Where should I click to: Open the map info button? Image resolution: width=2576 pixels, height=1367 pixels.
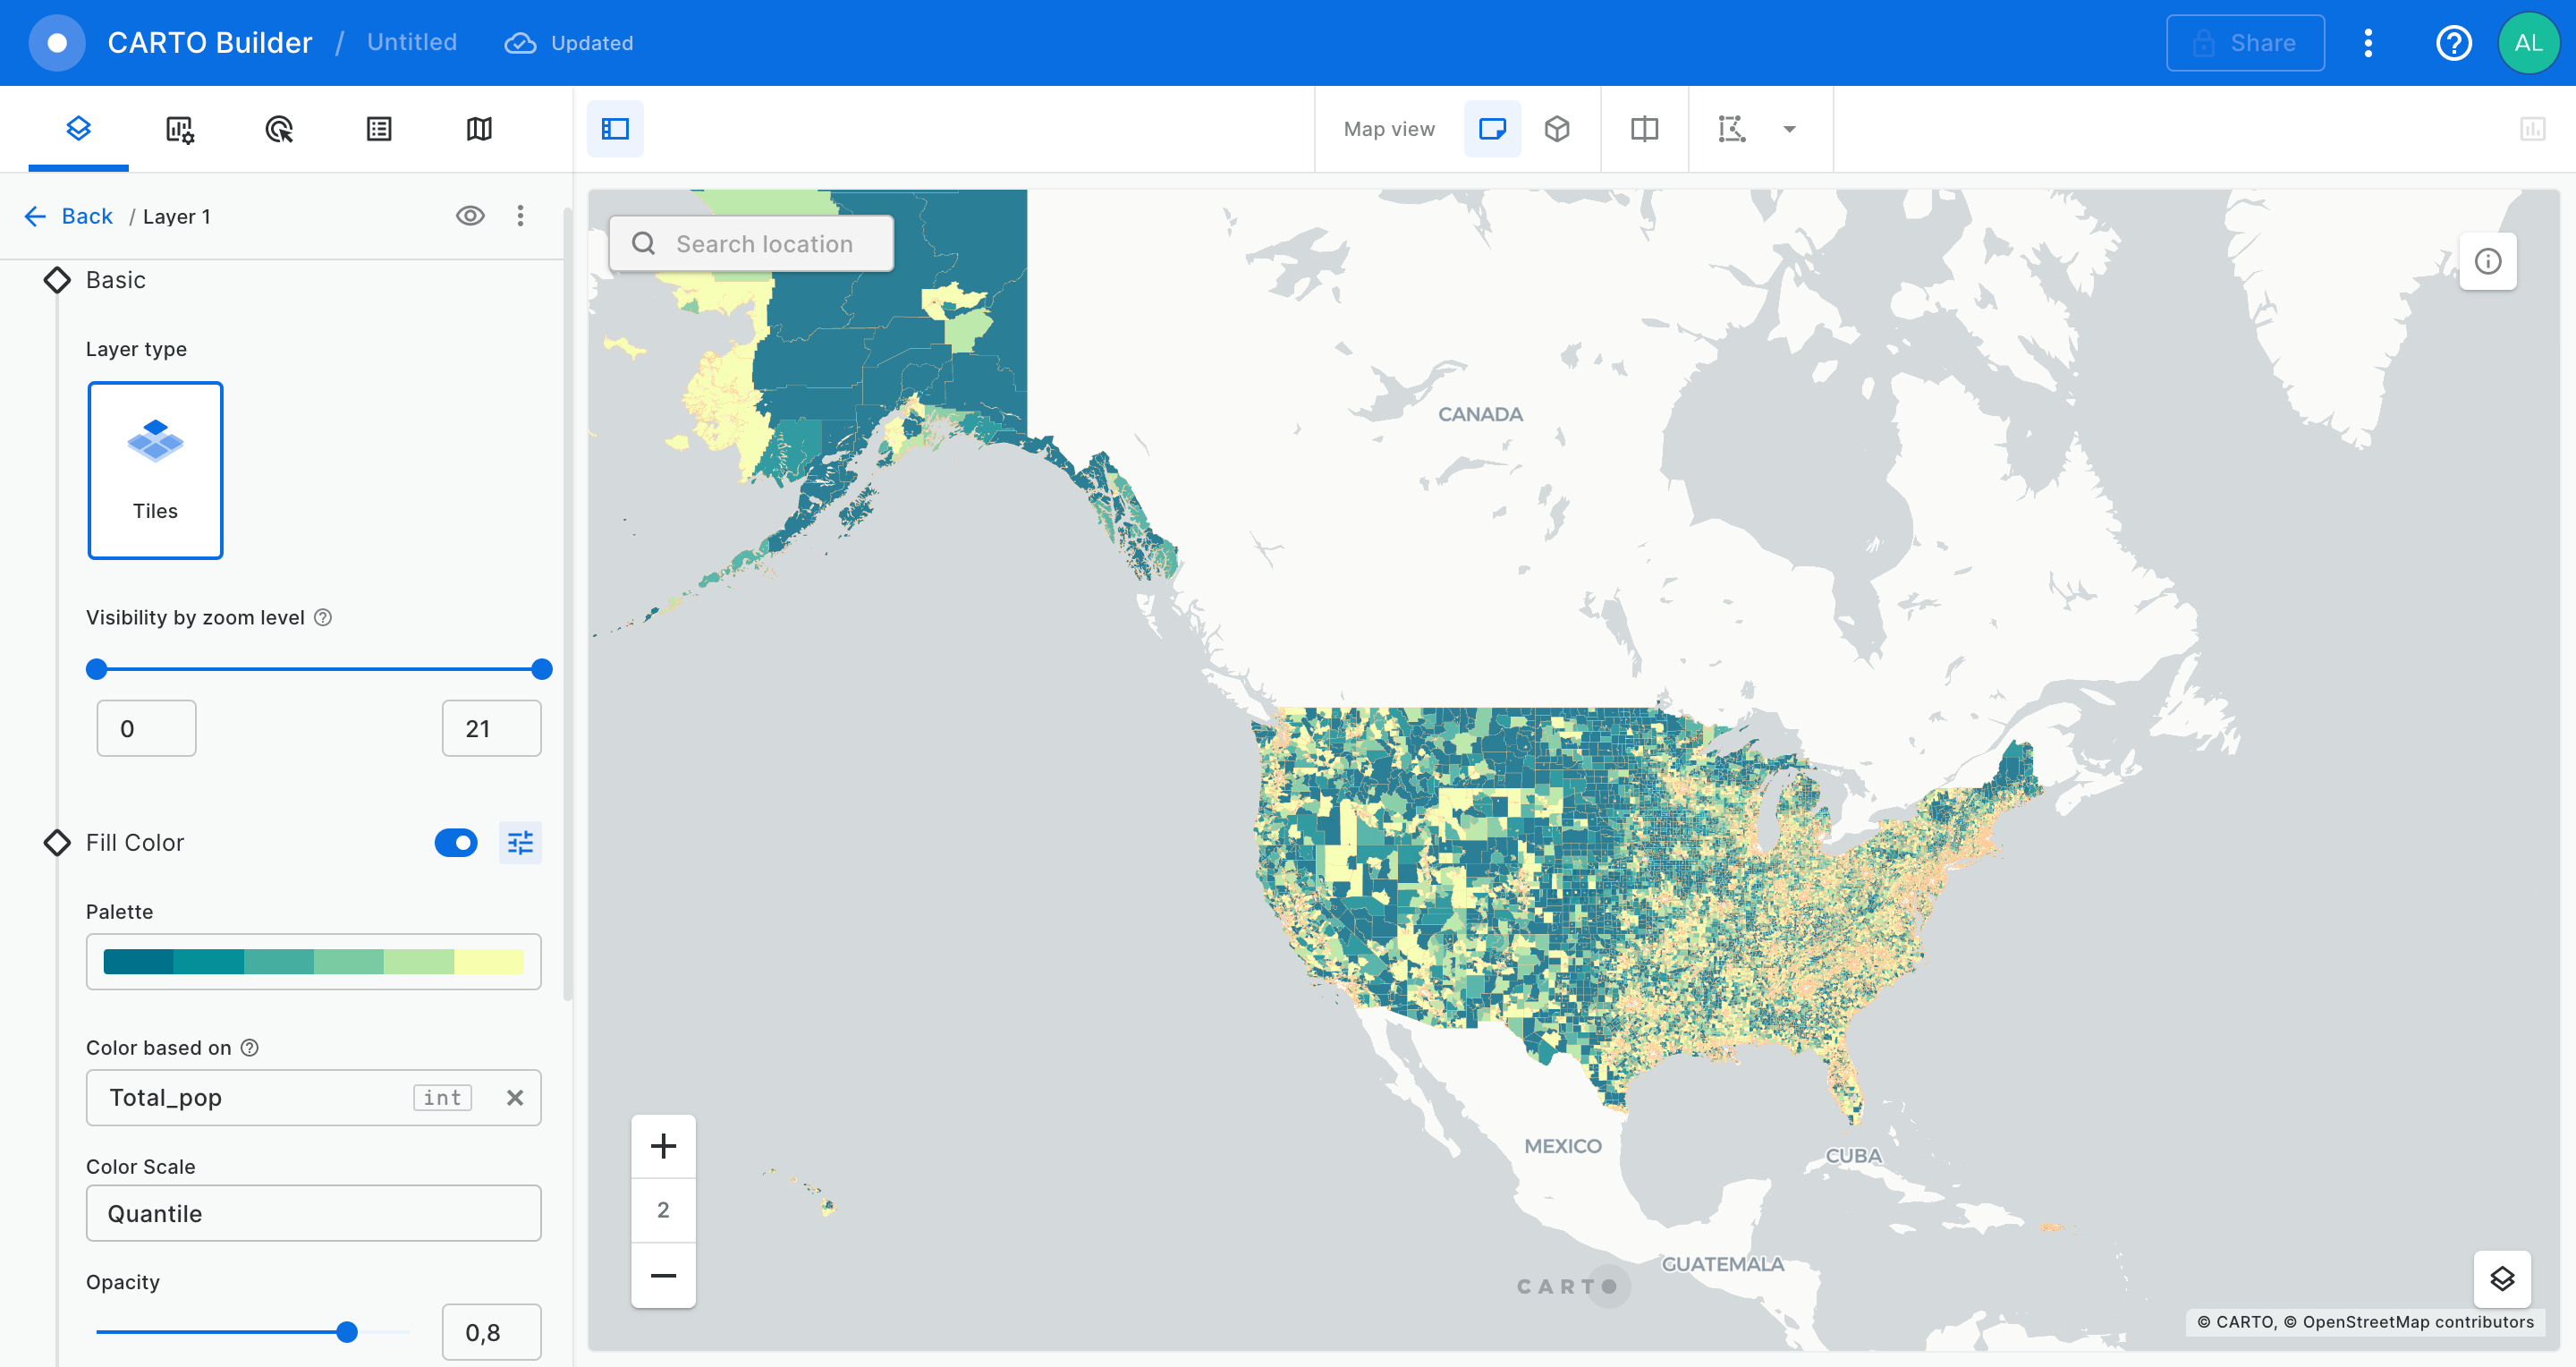2487,262
